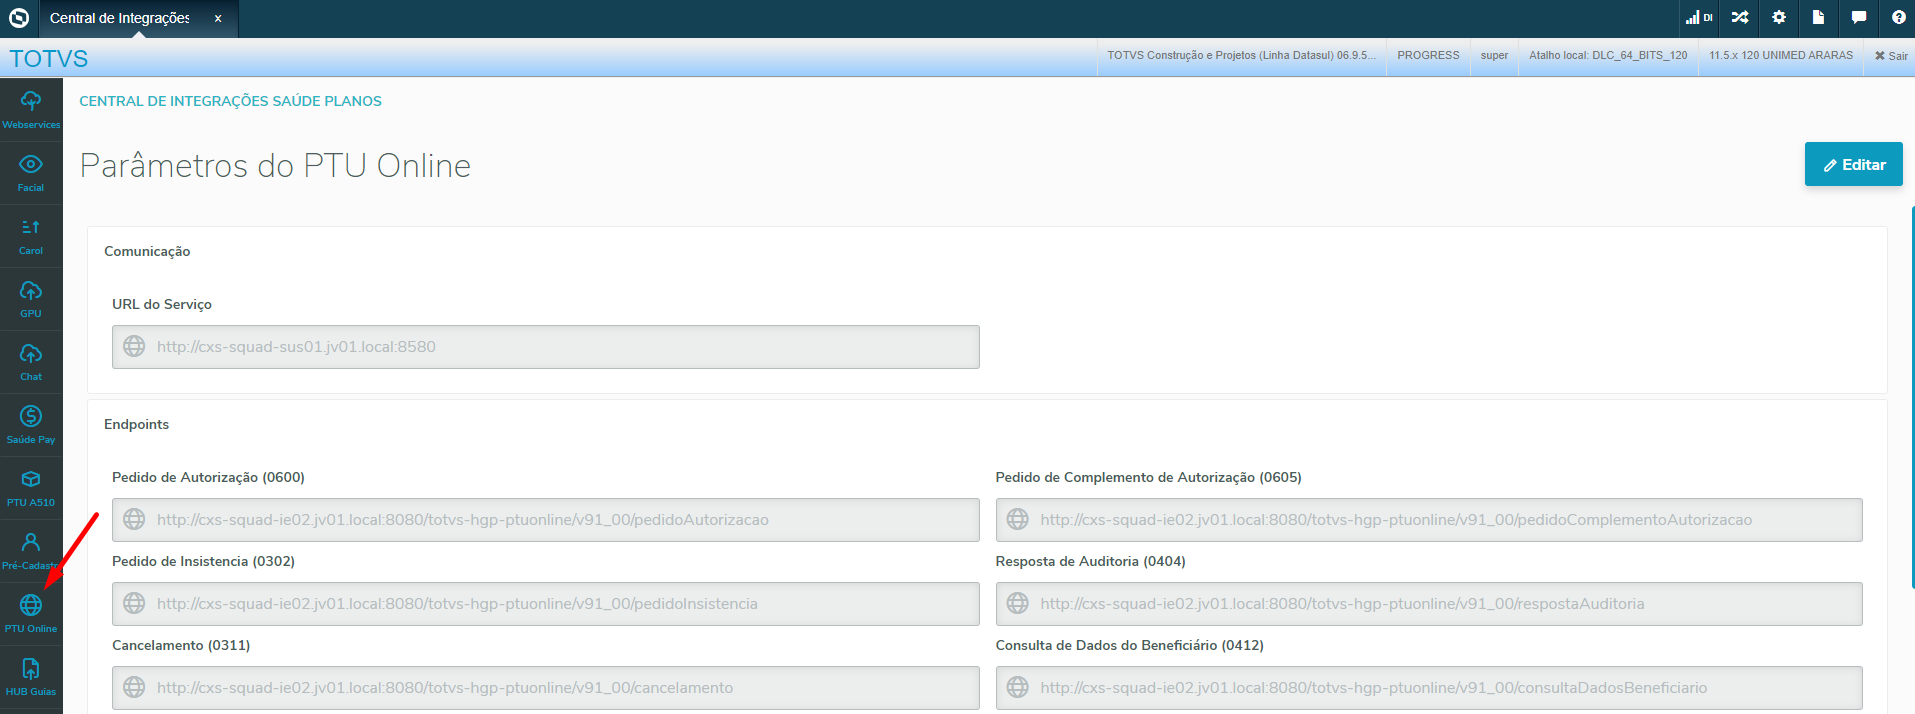The width and height of the screenshot is (1915, 714).
Task: Click globe icon in Resposta de Auditoria field
Action: click(x=1017, y=603)
